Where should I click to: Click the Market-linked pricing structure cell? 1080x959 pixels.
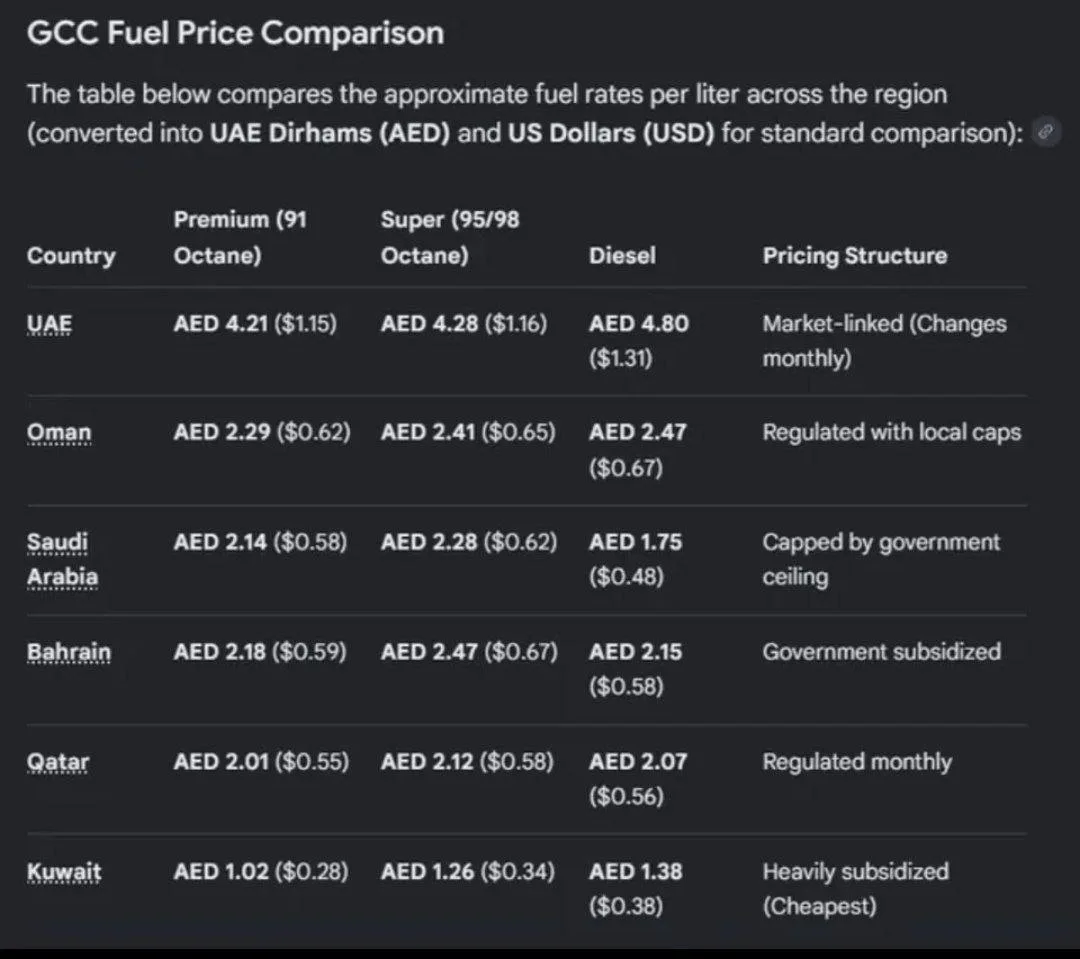point(884,340)
